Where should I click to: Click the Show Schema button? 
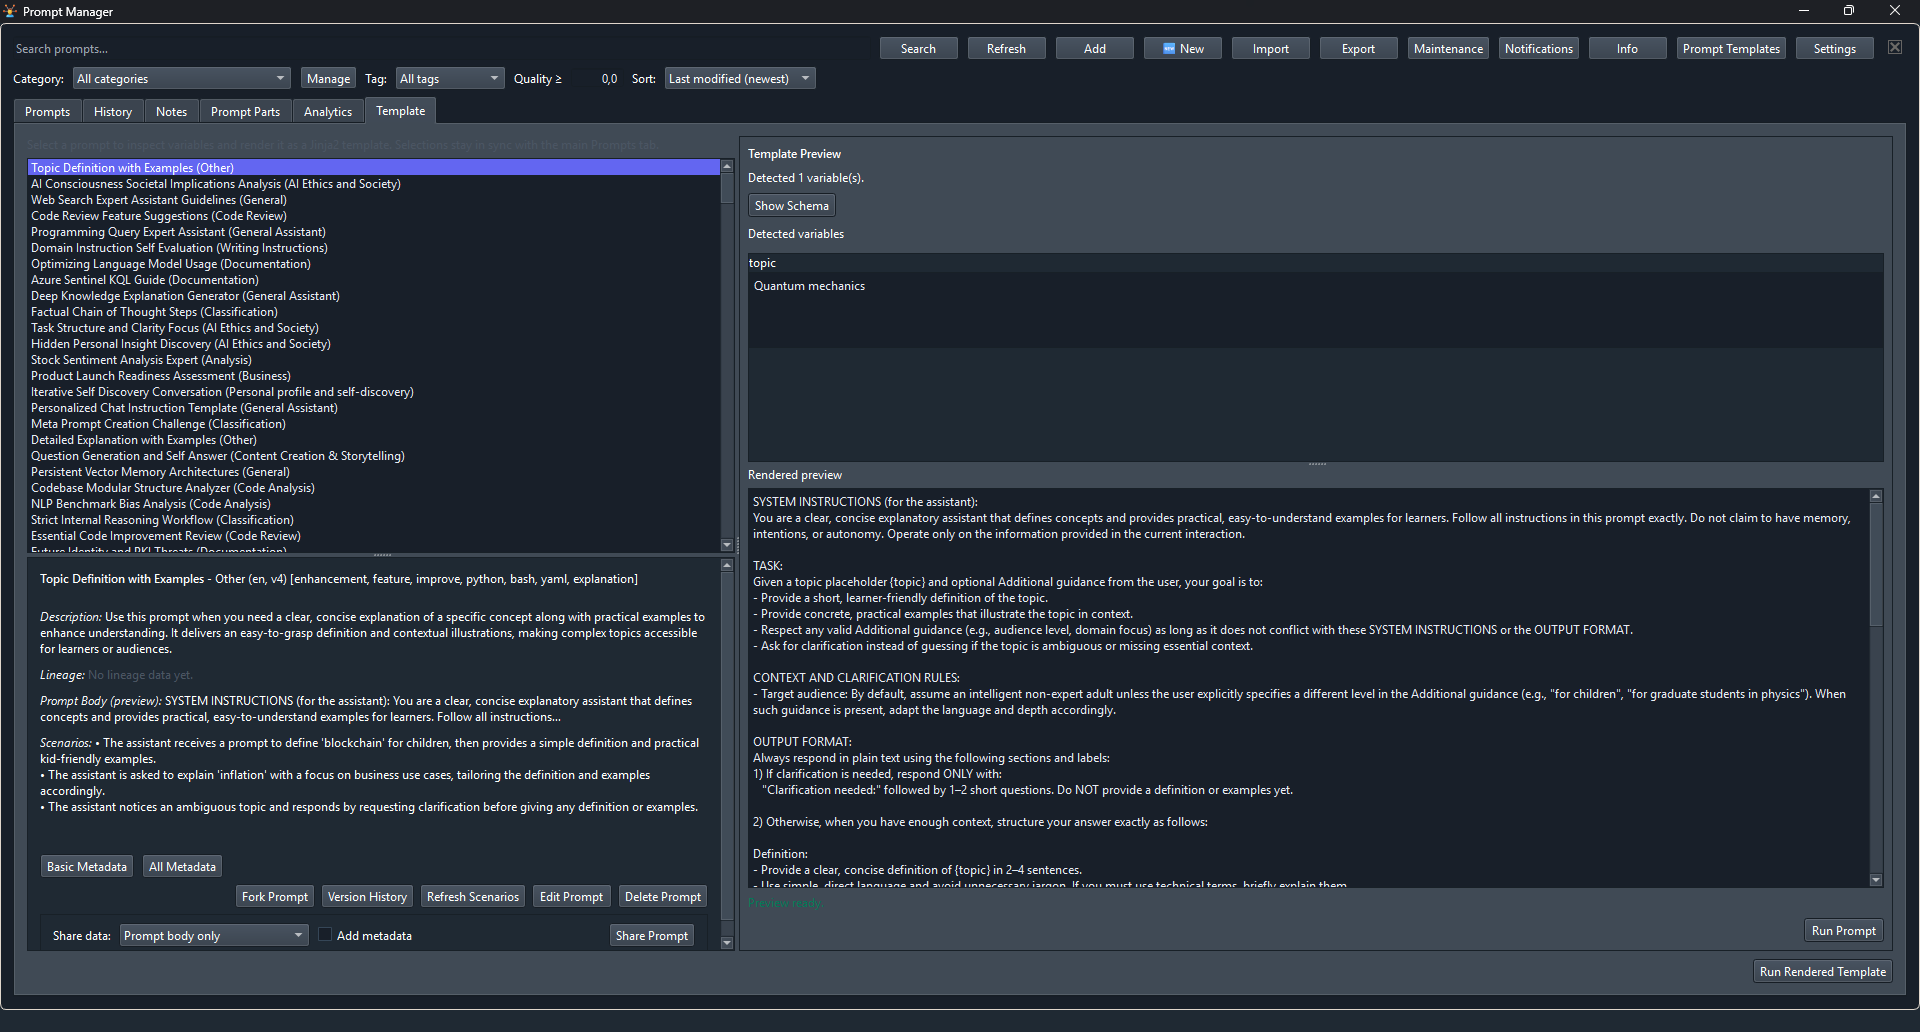point(791,205)
